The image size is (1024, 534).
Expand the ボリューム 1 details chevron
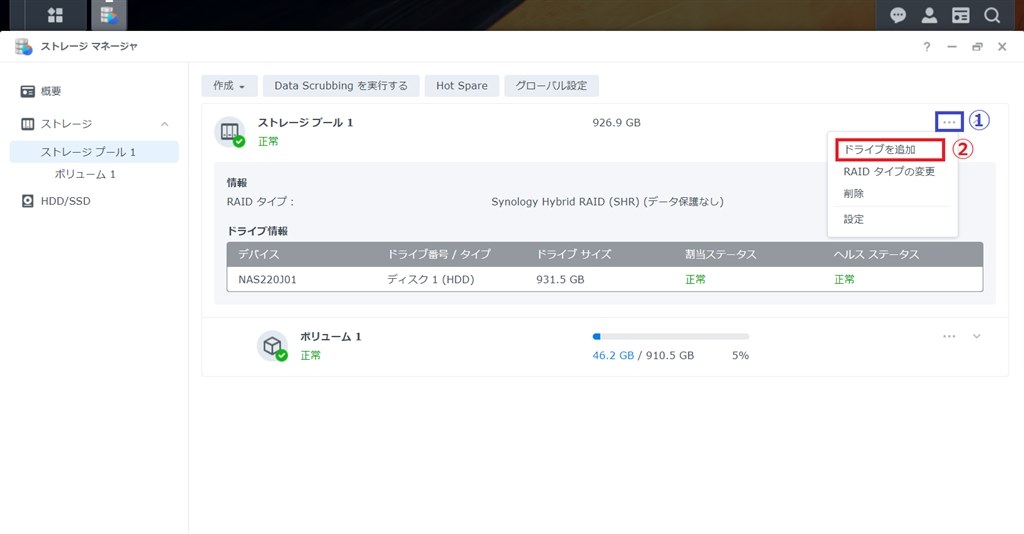pos(977,336)
